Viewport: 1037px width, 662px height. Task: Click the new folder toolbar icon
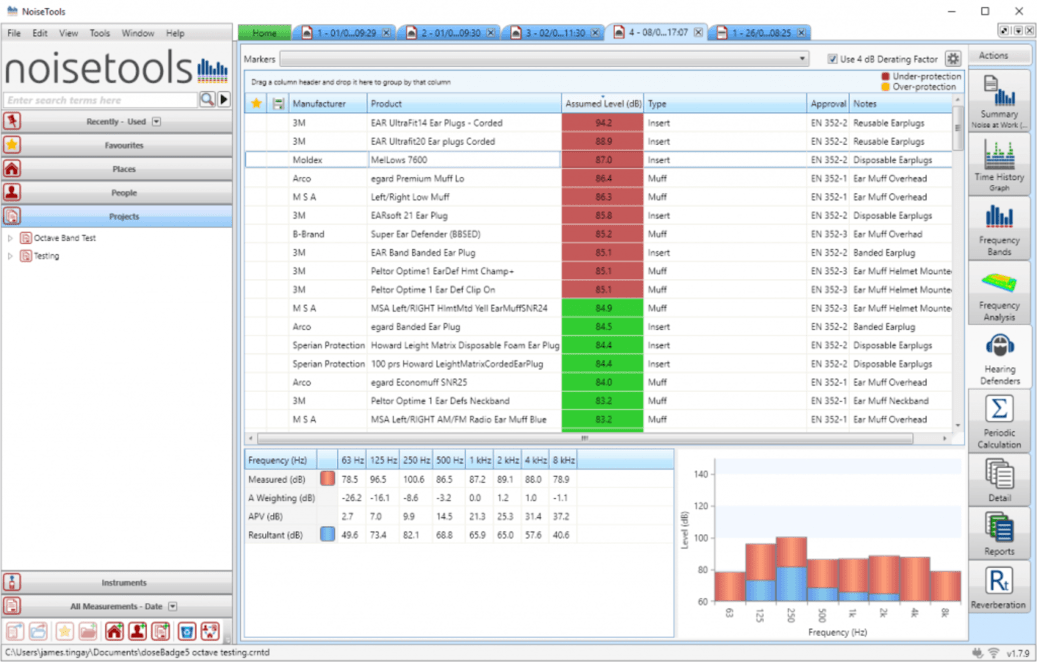tap(88, 632)
